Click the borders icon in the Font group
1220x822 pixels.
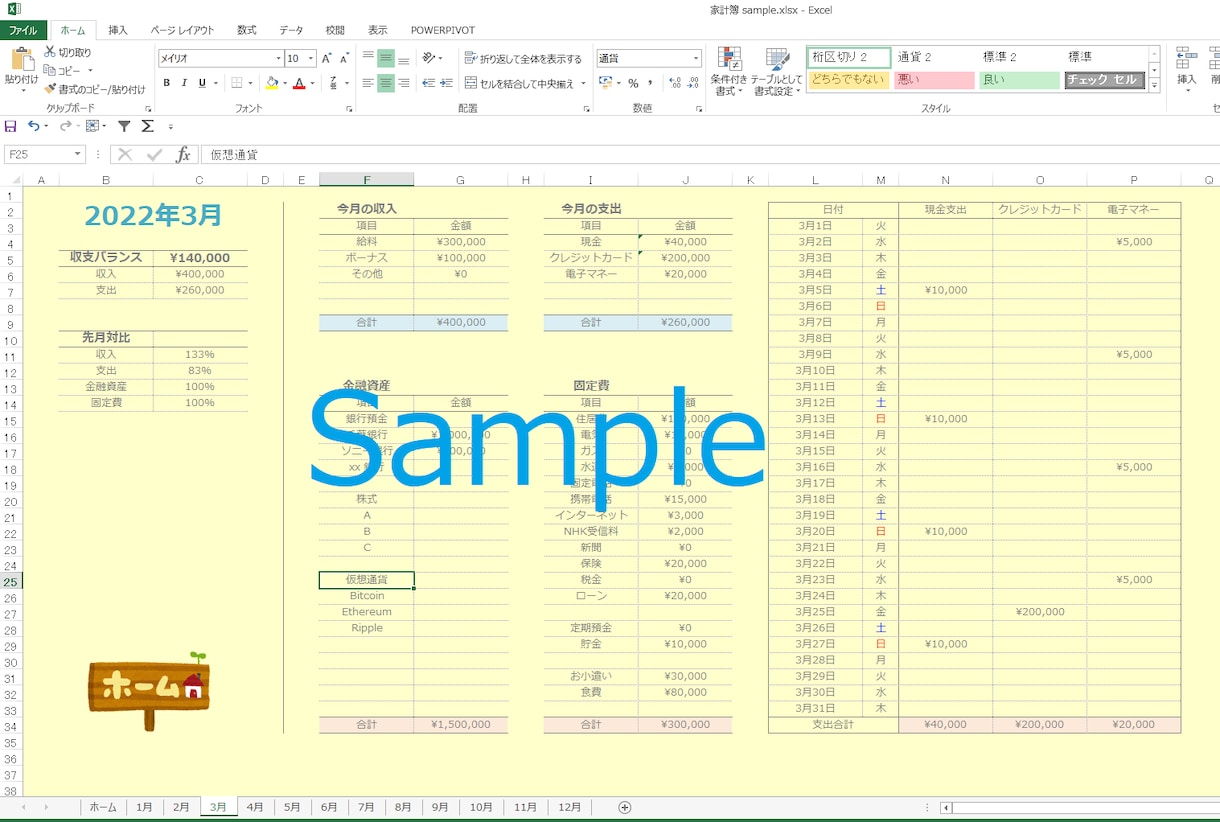pyautogui.click(x=236, y=83)
